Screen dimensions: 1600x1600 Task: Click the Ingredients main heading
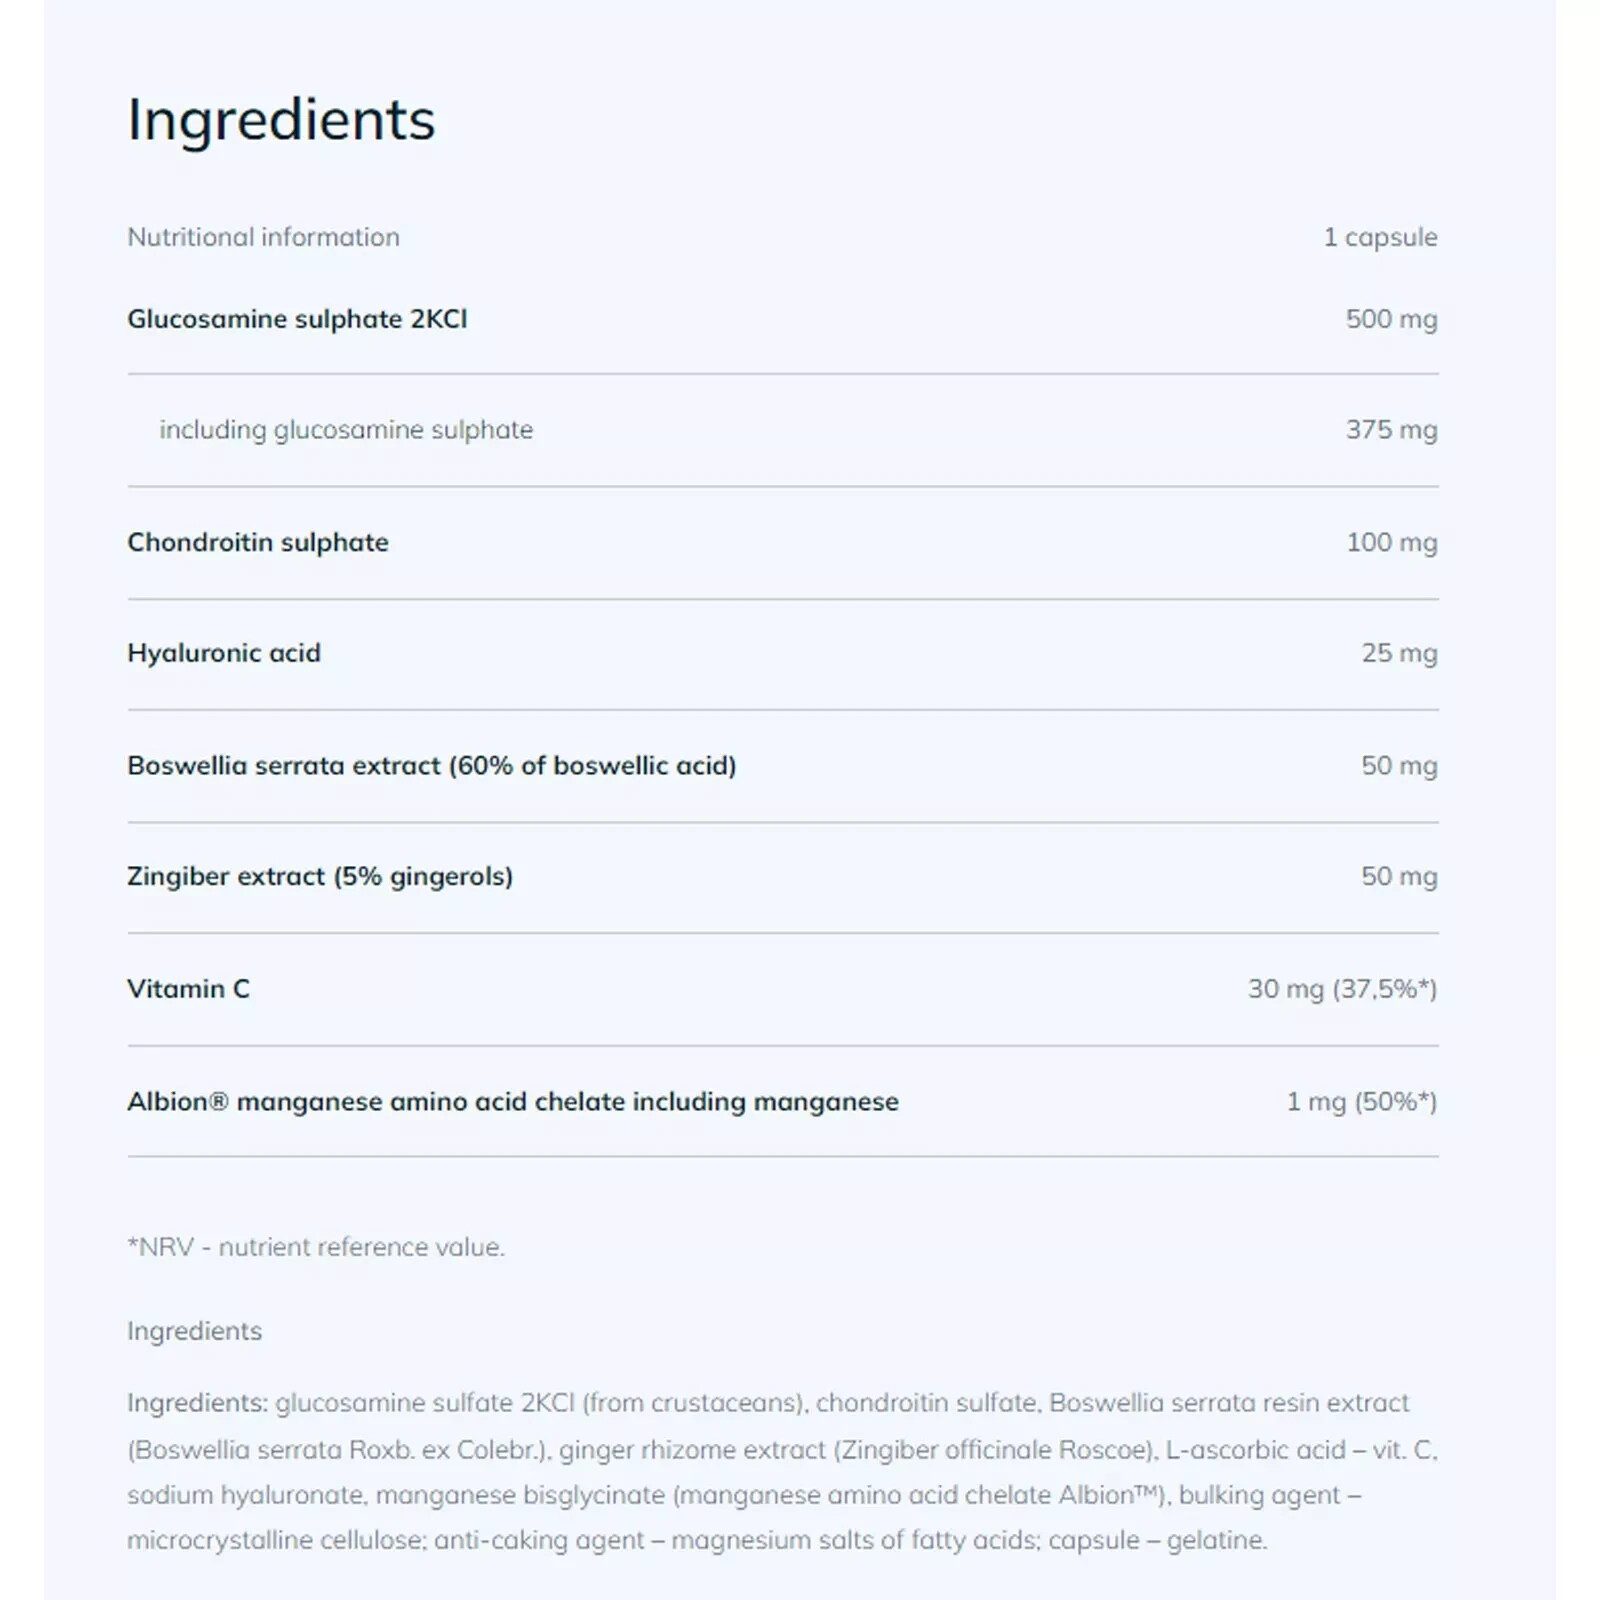(x=281, y=120)
